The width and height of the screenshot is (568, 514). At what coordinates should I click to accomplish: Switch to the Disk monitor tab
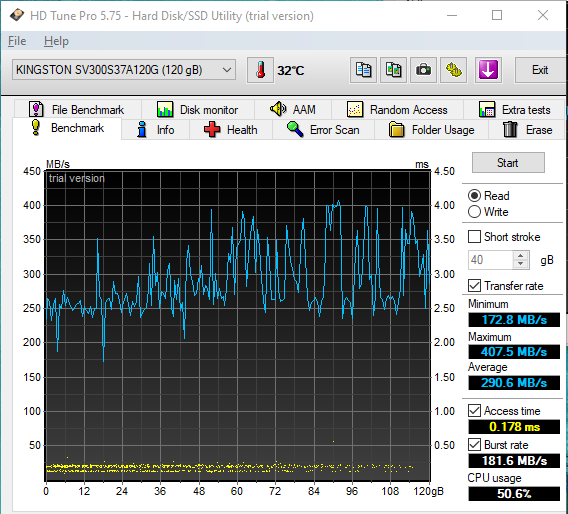pyautogui.click(x=198, y=109)
